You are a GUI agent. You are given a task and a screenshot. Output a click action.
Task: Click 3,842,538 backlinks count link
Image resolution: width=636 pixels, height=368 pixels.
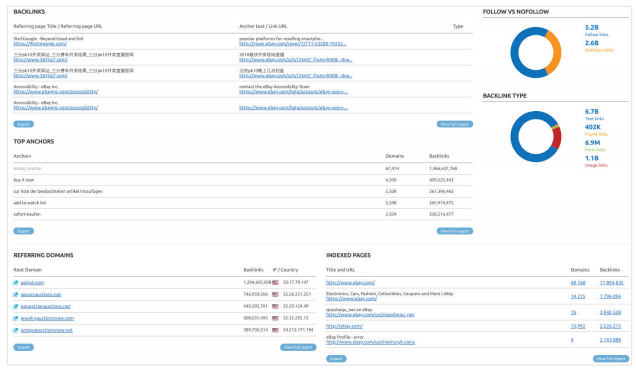pyautogui.click(x=610, y=312)
